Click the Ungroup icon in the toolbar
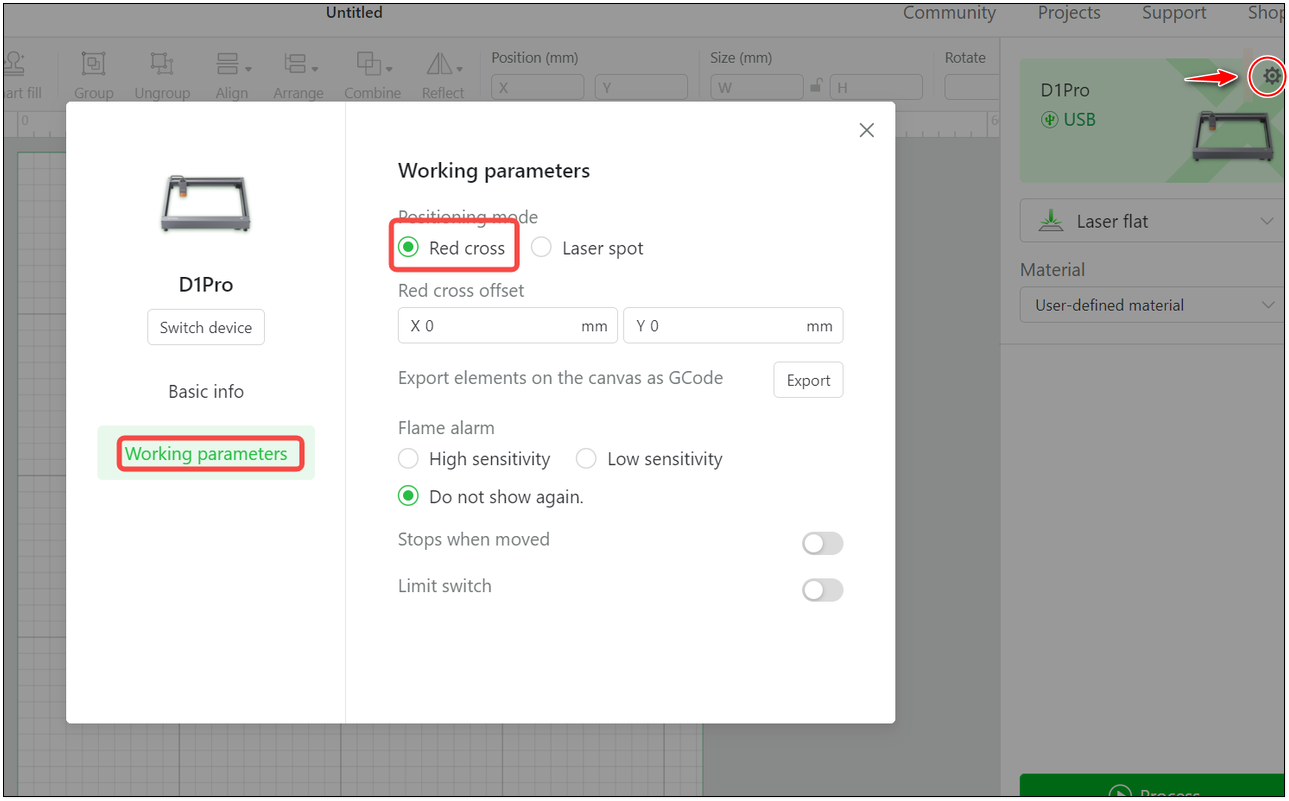This screenshot has height=801, width=1289. coord(162,64)
